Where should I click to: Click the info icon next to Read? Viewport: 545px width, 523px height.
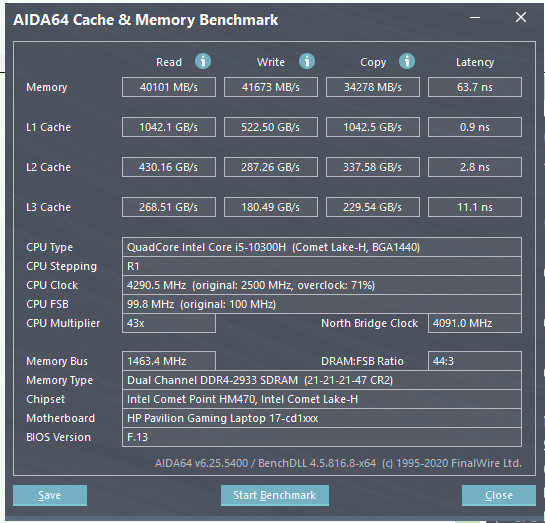tap(203, 62)
